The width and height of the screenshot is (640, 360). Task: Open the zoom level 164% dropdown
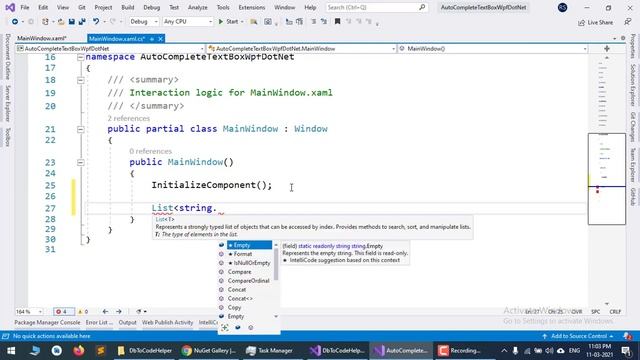[x=29, y=311]
